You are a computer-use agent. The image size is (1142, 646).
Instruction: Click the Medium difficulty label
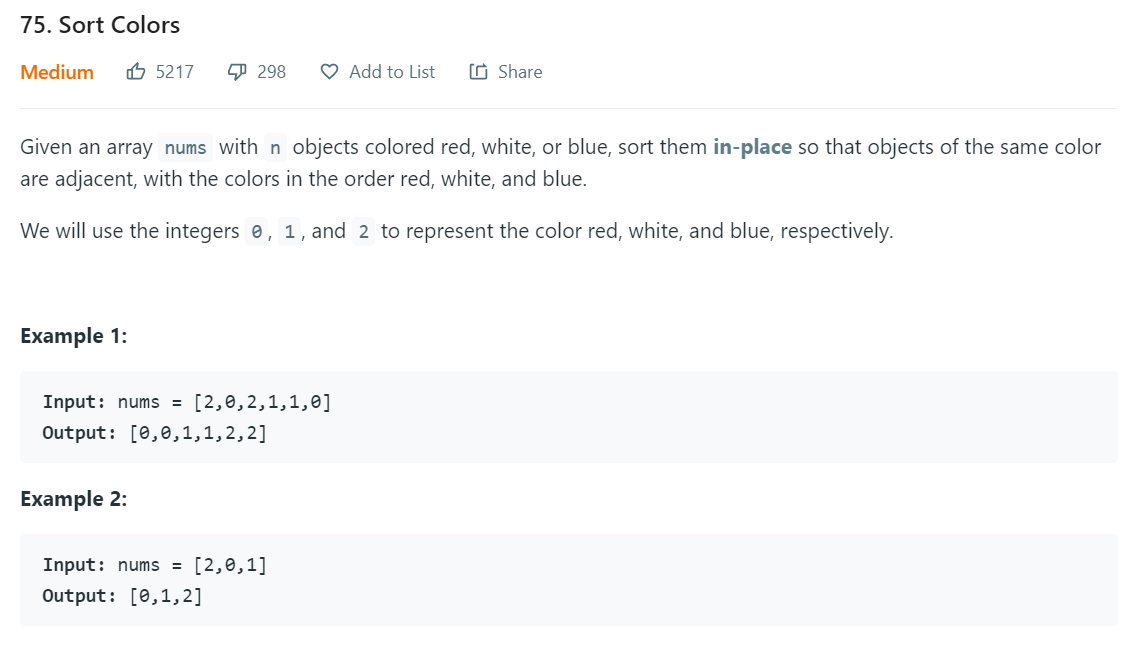[x=57, y=72]
